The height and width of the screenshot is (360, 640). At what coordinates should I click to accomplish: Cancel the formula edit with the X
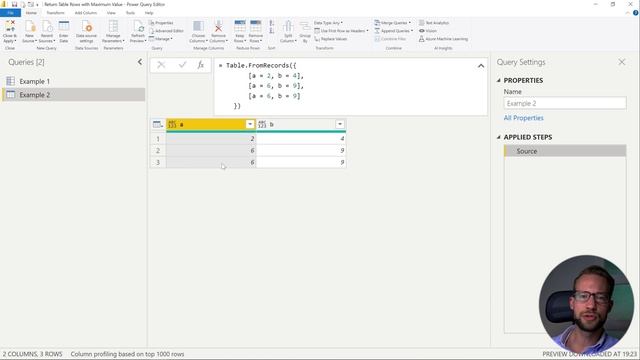[161, 65]
